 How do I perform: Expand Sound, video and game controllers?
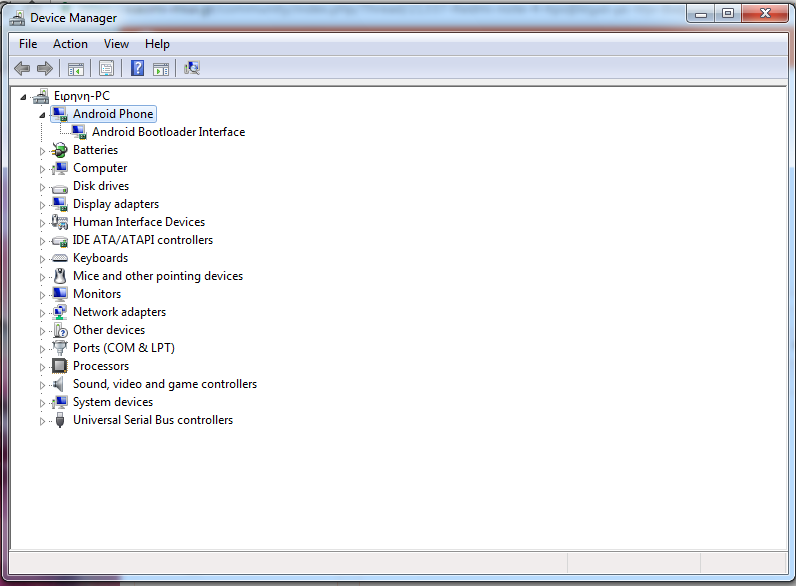pyautogui.click(x=42, y=385)
